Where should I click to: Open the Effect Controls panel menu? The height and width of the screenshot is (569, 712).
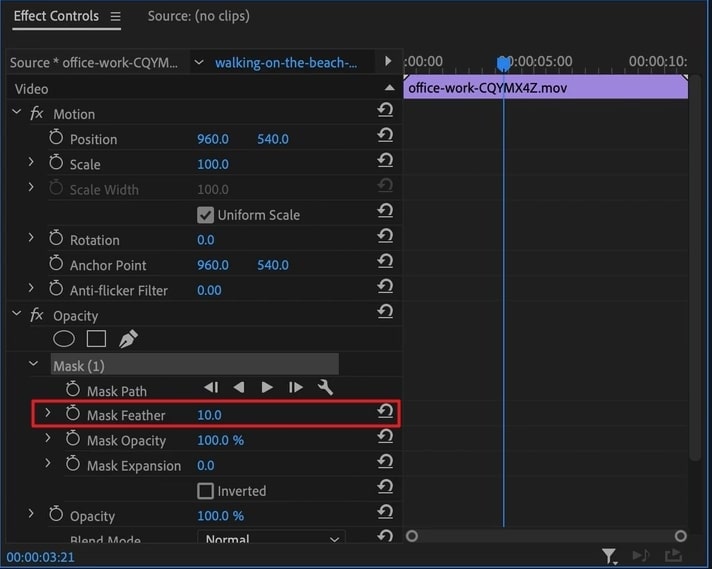[115, 16]
